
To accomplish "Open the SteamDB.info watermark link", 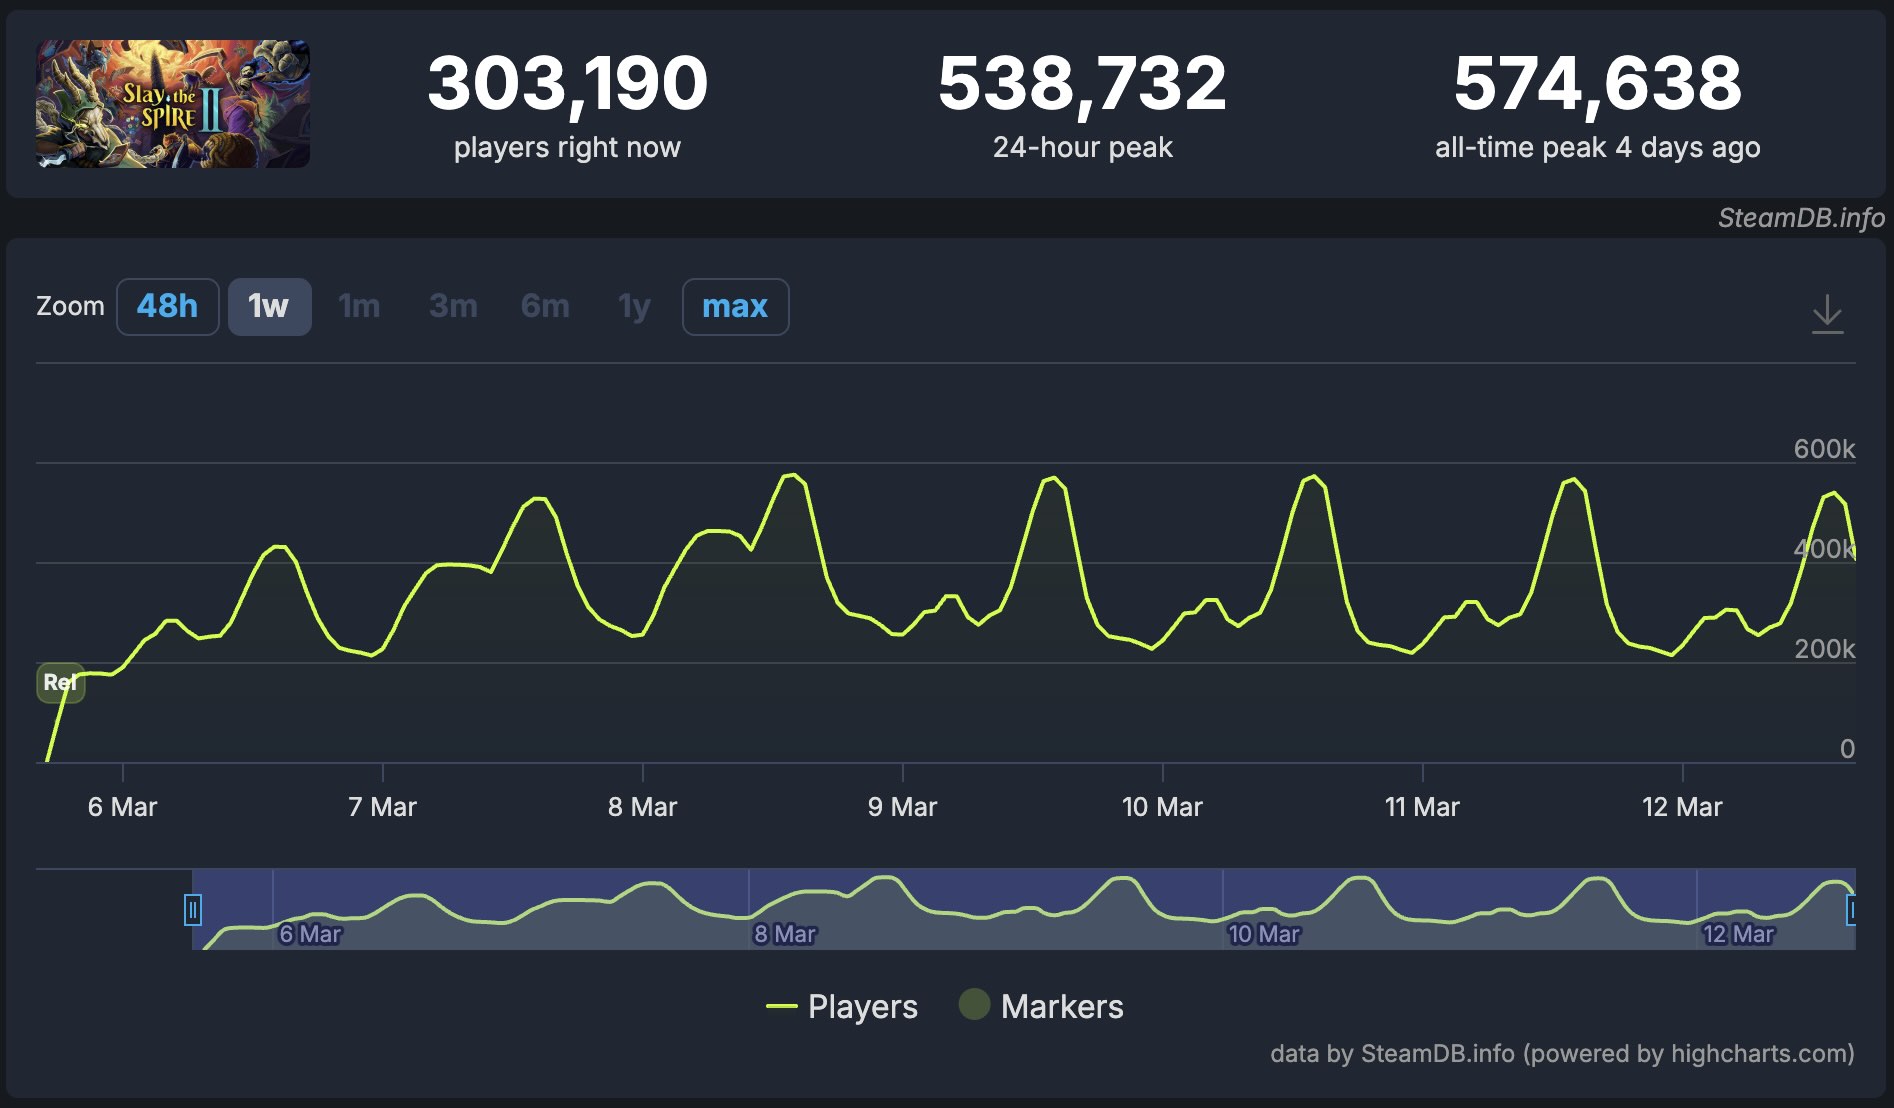I will pos(1800,218).
